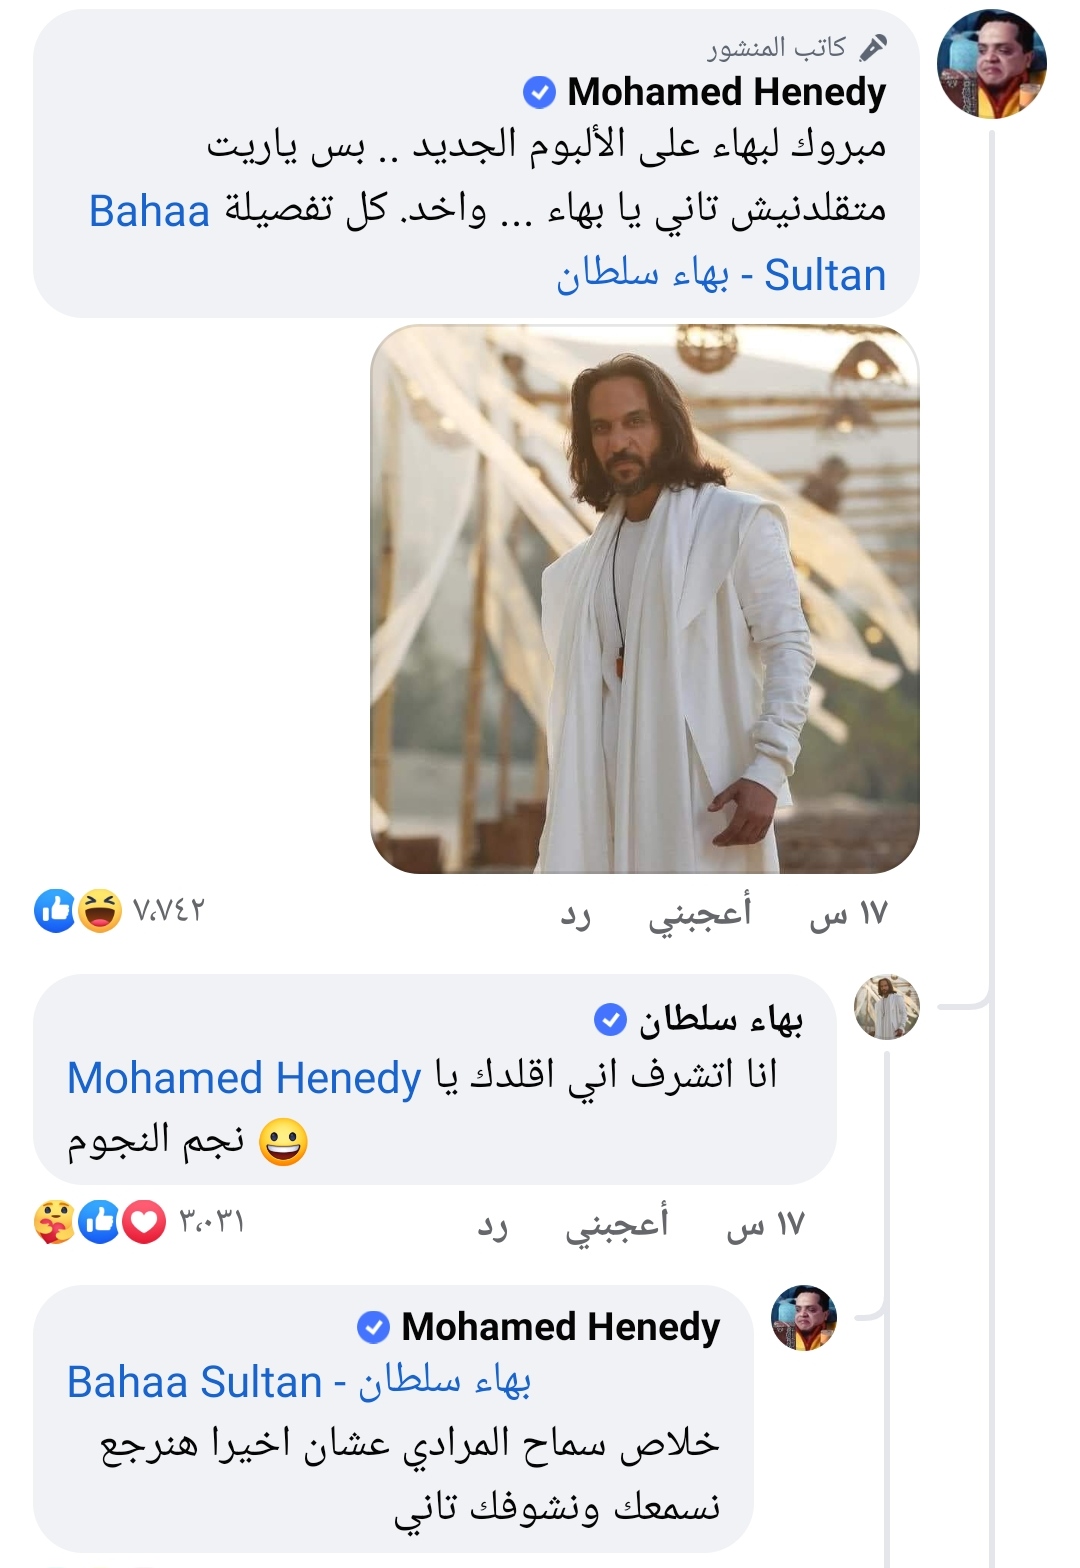Click the verified badge next to Mohamed Henedy

click(x=539, y=94)
